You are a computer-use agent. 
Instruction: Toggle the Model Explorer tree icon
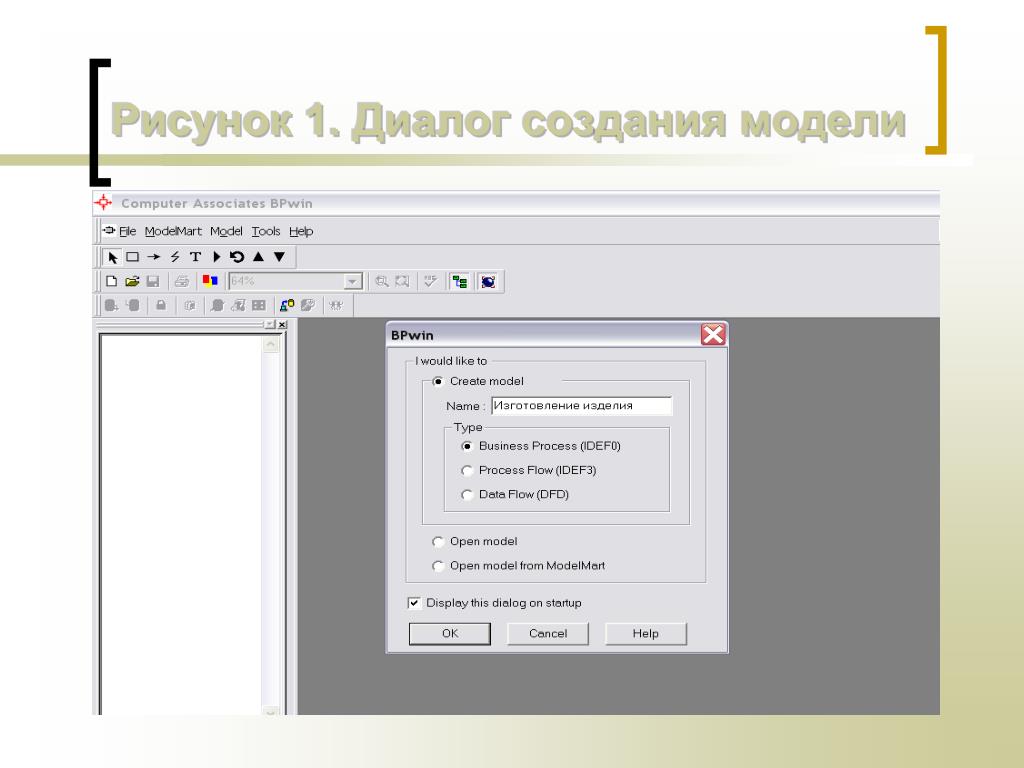pyautogui.click(x=460, y=281)
